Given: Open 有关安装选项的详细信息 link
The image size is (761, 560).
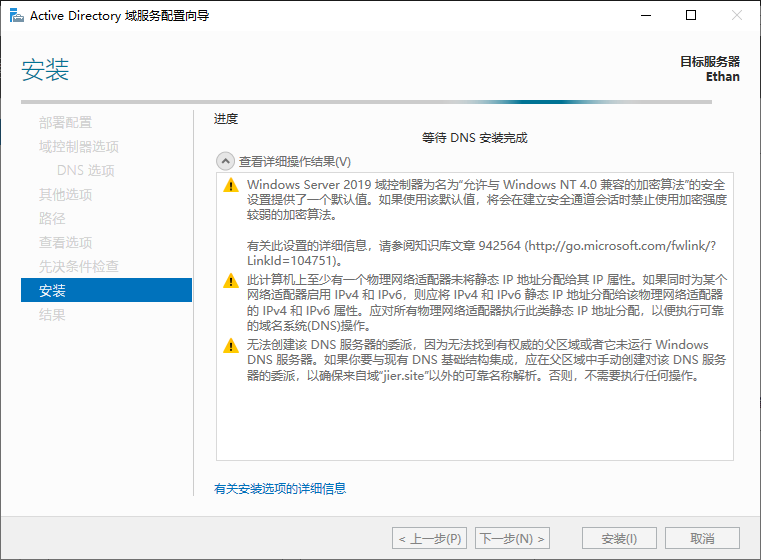Looking at the screenshot, I should point(280,488).
